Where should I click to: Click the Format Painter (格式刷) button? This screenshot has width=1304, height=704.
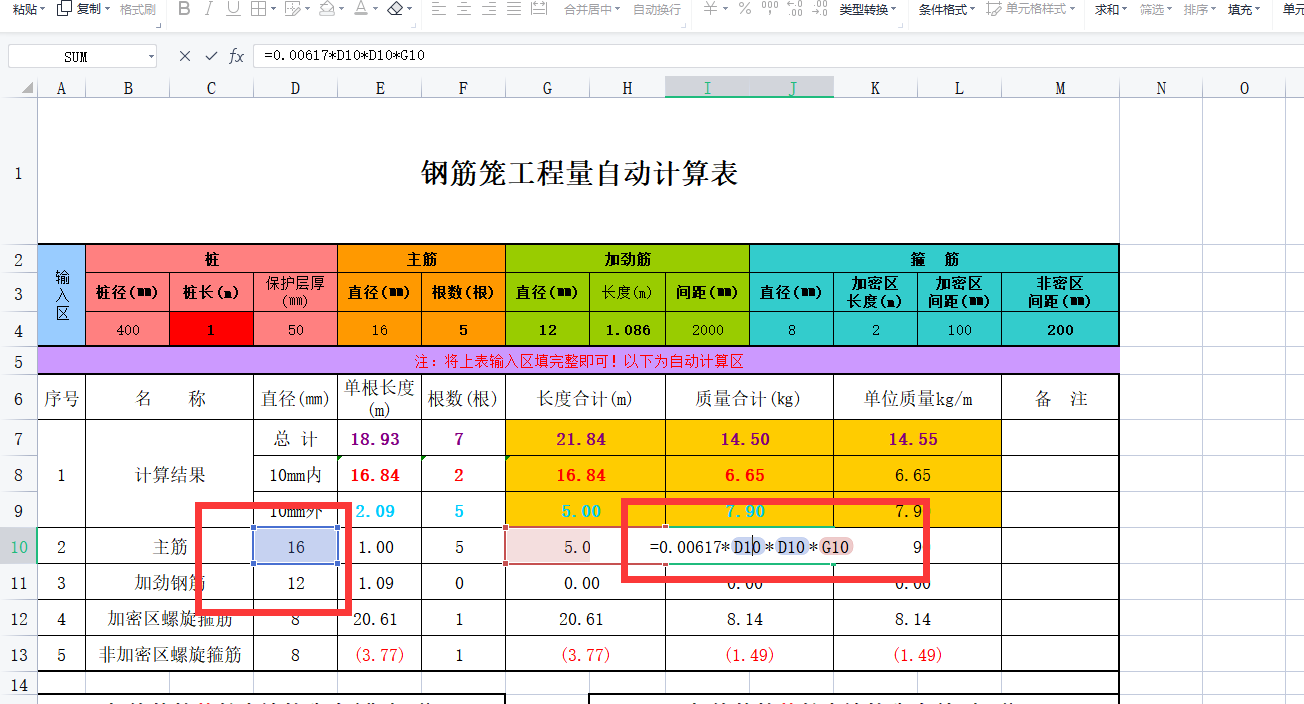137,9
